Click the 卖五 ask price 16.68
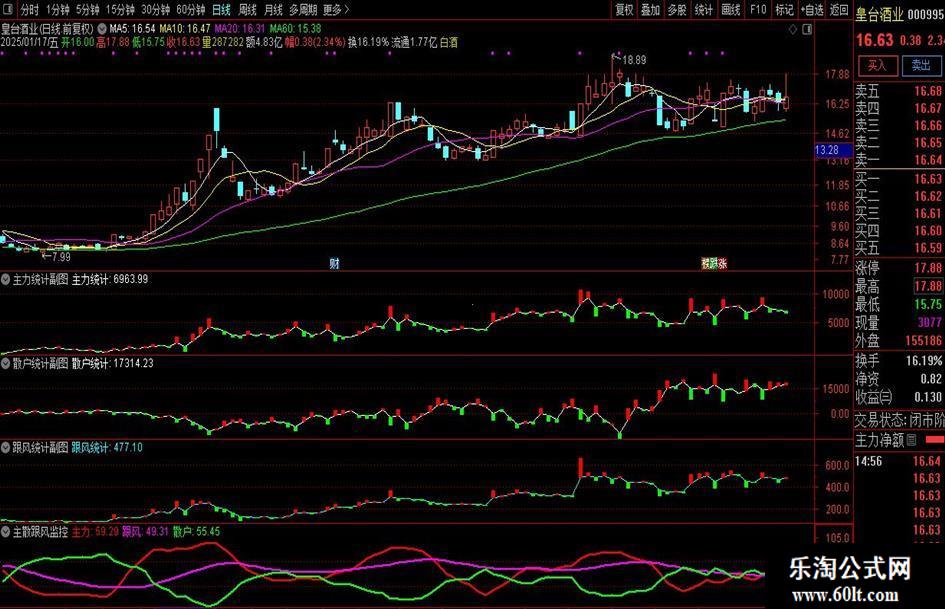The height and width of the screenshot is (609, 945). 928,91
